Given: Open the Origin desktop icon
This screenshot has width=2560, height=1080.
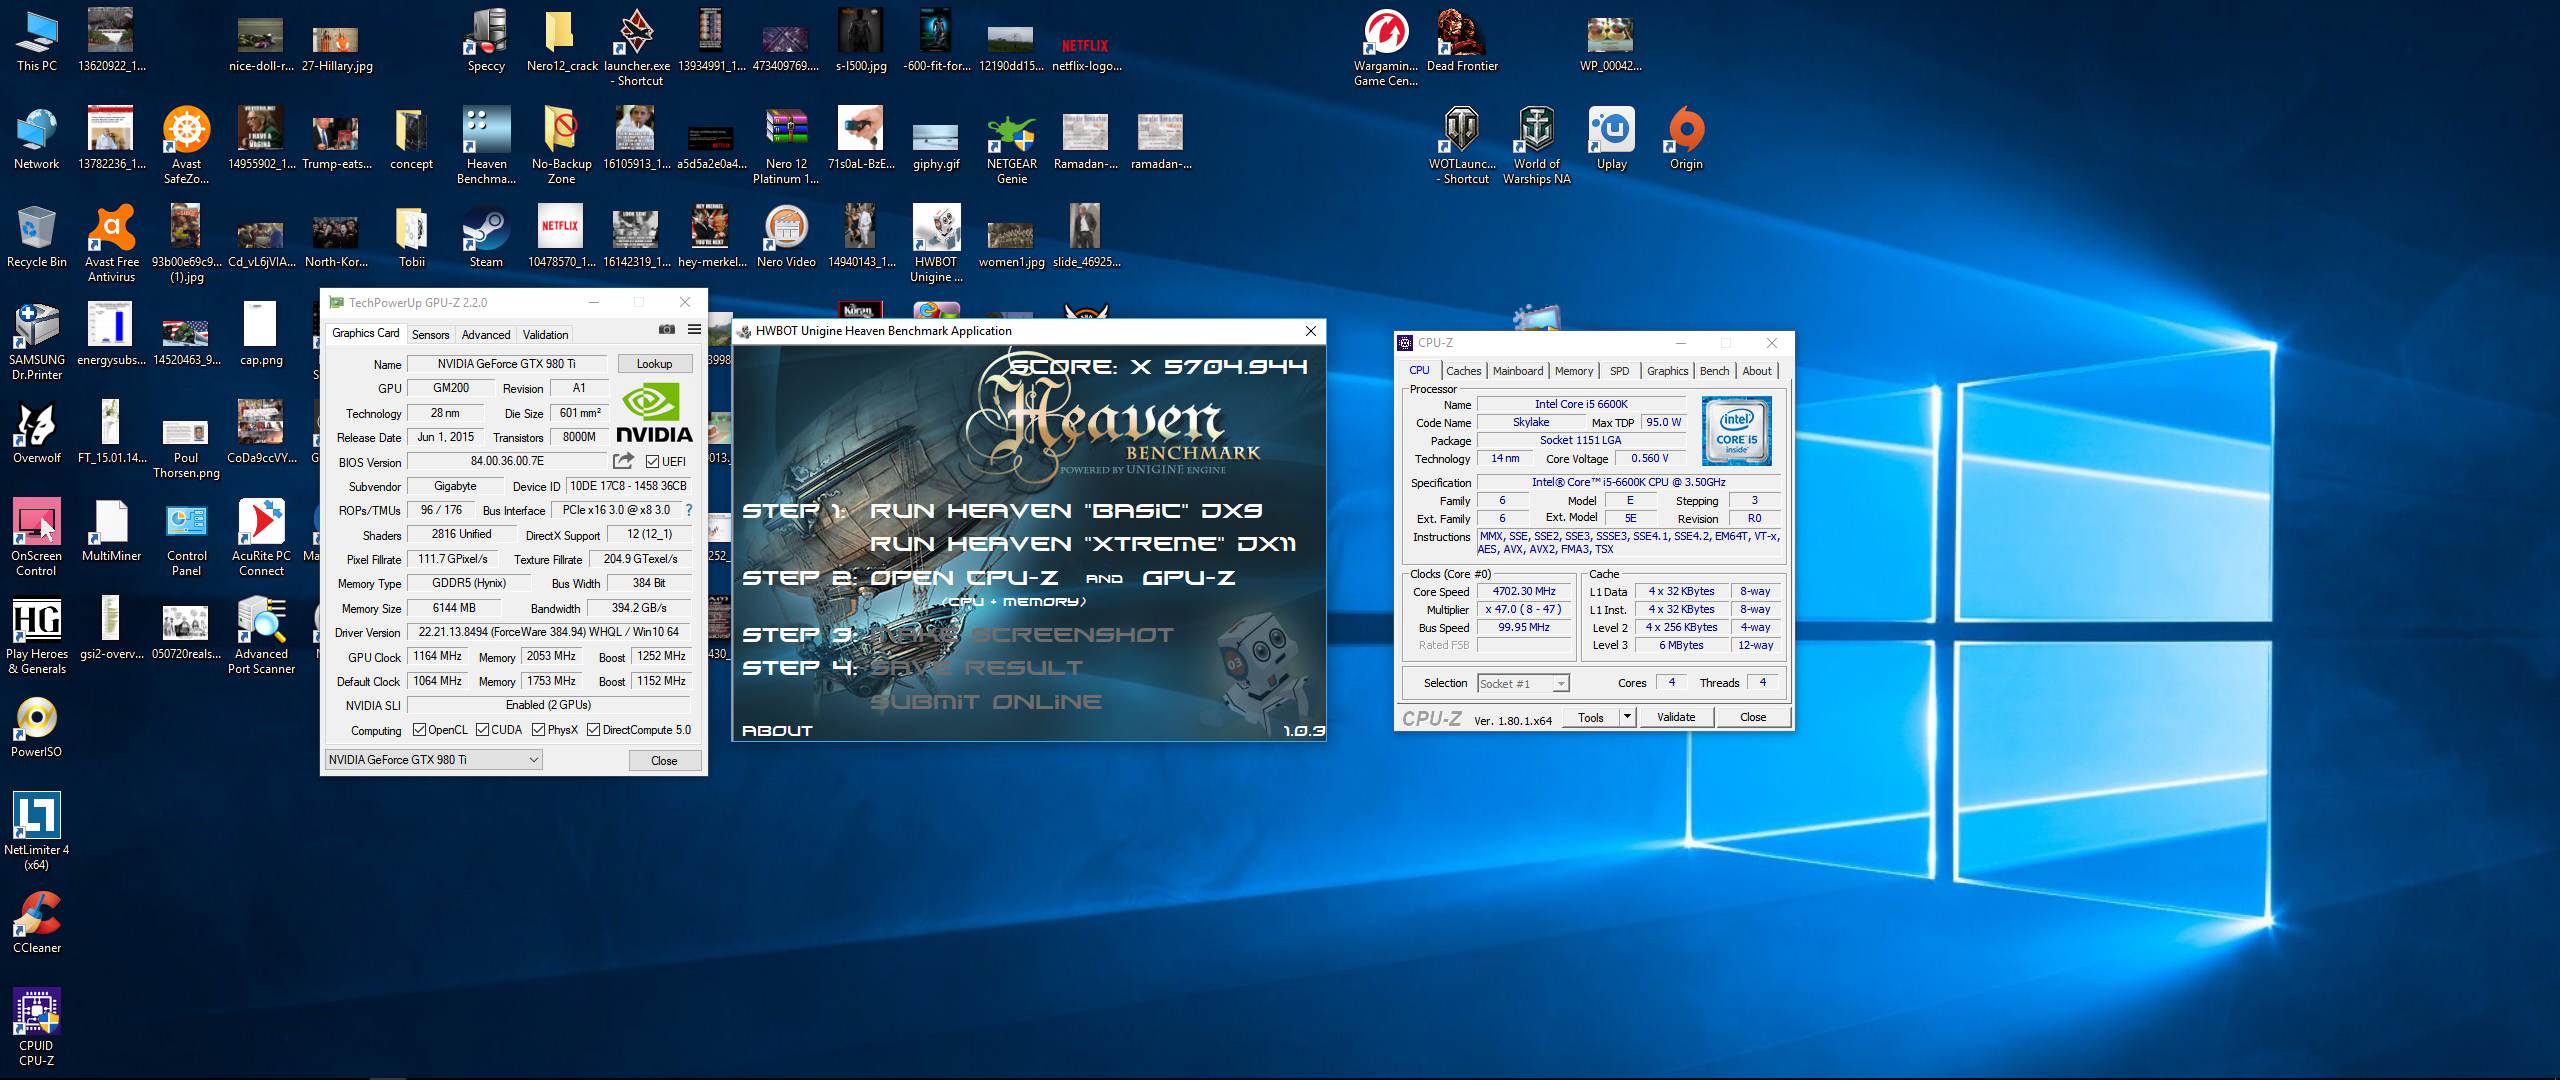Looking at the screenshot, I should pos(1686,138).
